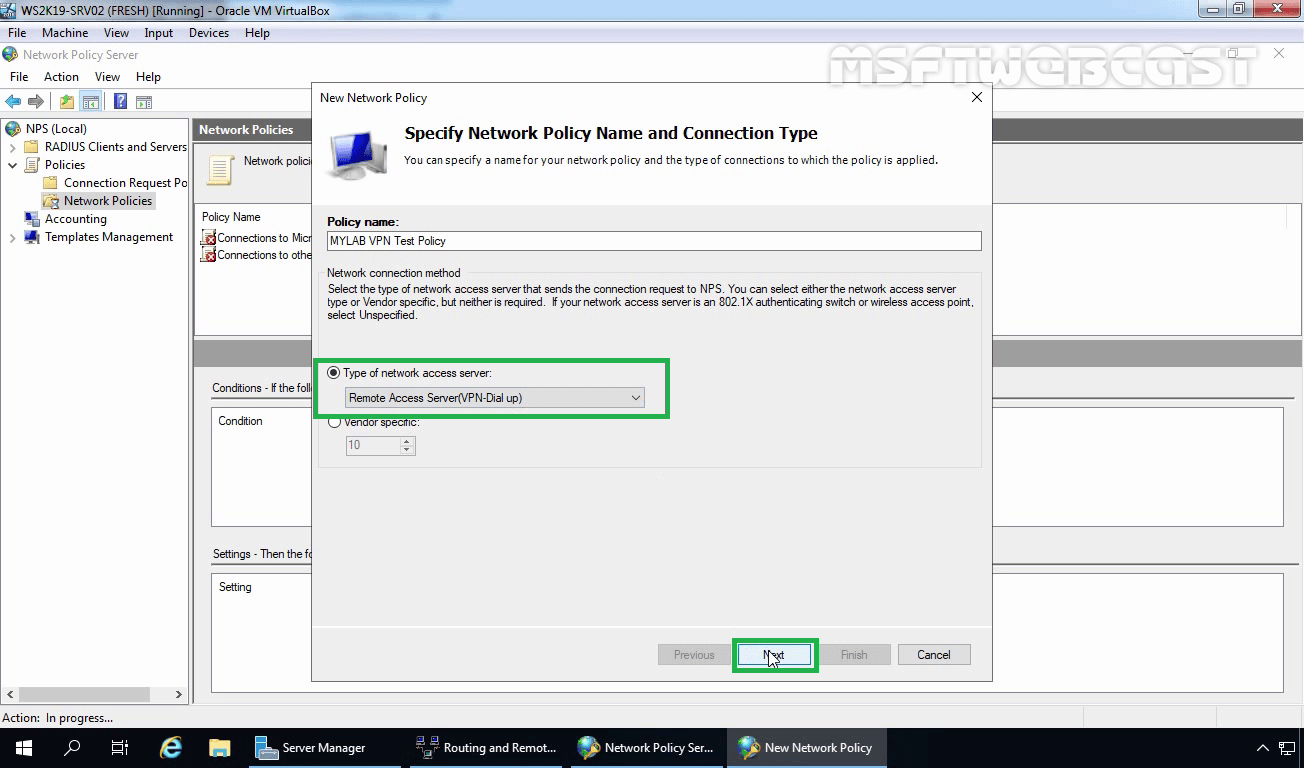Switch to Routing and Remote Access taskbar button
1304x768 pixels.
tap(487, 748)
